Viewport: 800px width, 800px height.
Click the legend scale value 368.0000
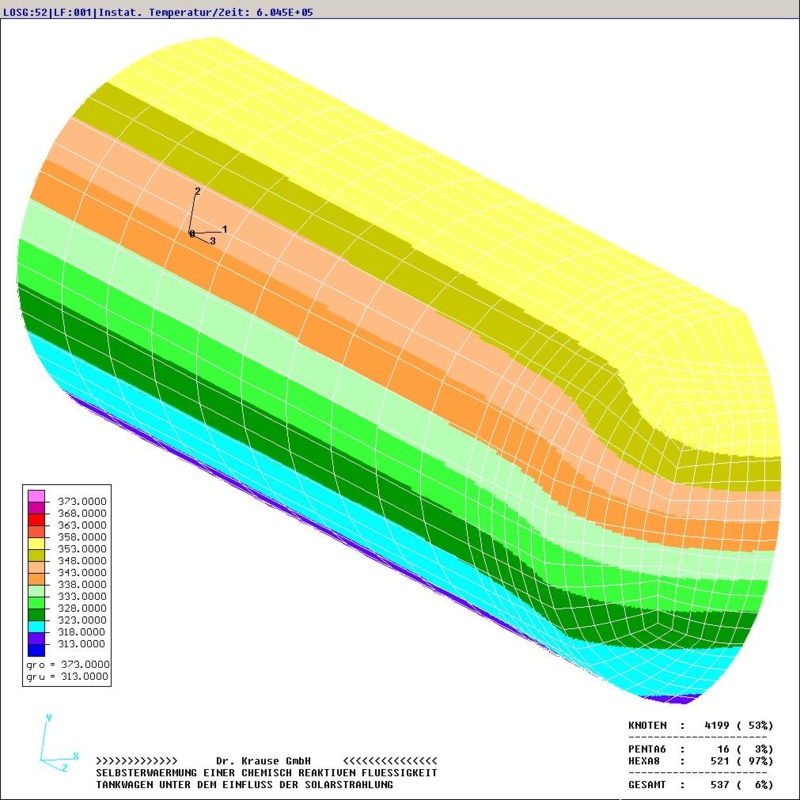82,513
